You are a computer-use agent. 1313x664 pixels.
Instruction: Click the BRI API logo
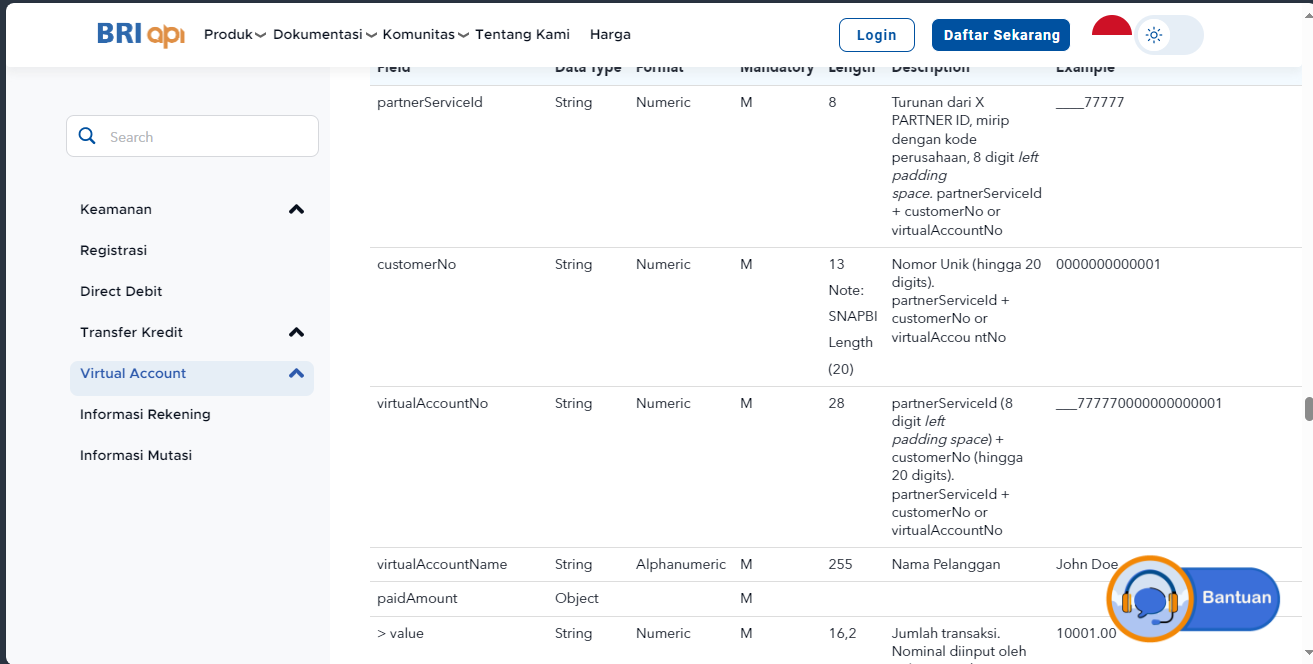(x=141, y=34)
